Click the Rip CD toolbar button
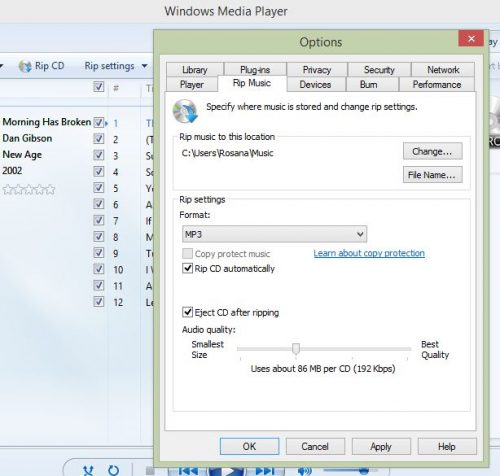This screenshot has width=500, height=476. click(42, 66)
